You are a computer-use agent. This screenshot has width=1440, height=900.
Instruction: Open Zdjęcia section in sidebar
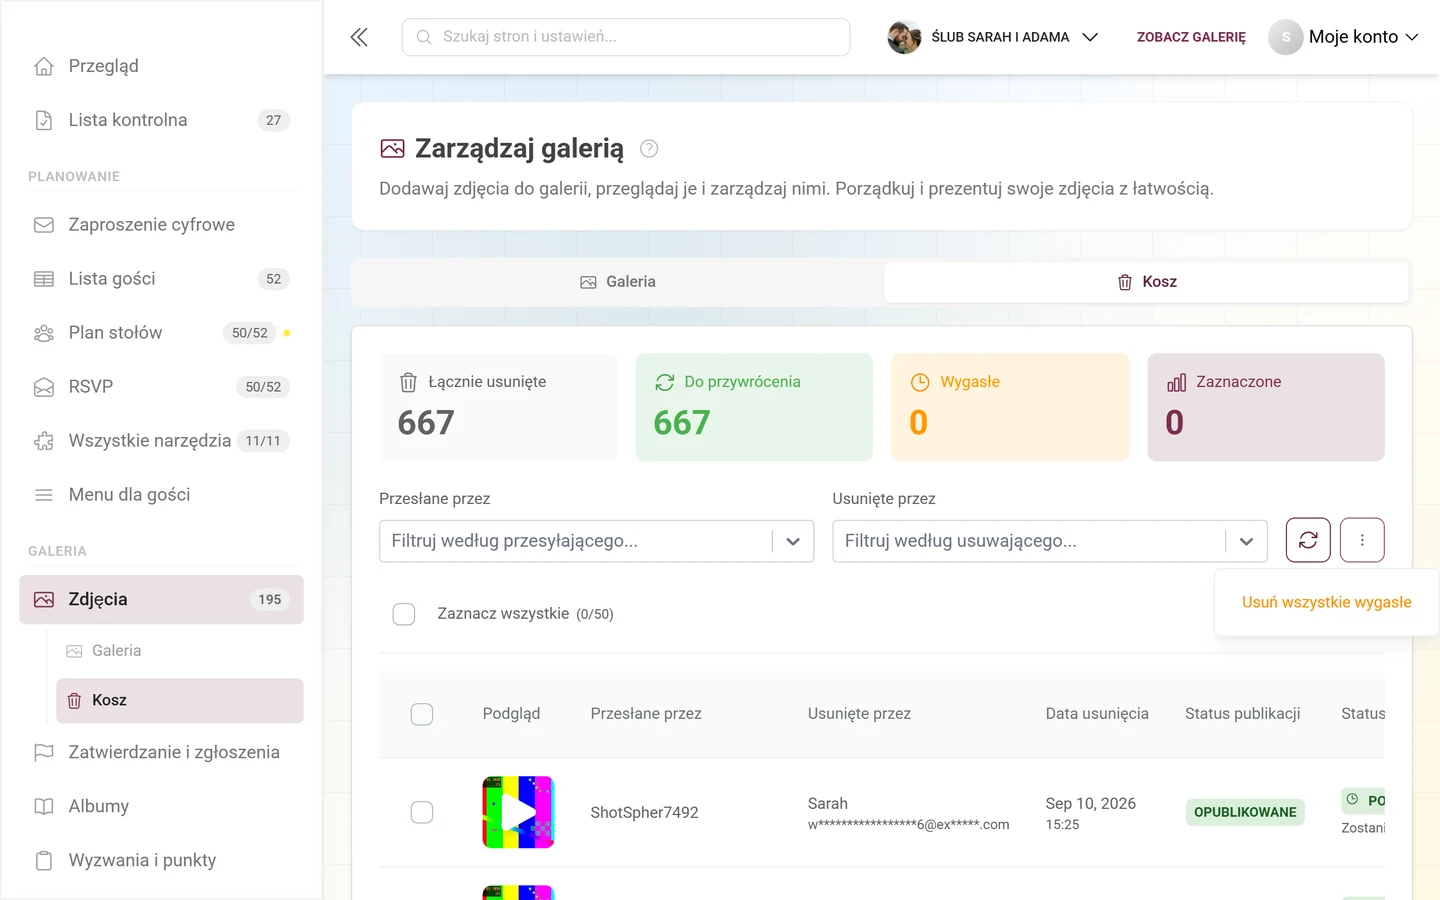(x=161, y=600)
